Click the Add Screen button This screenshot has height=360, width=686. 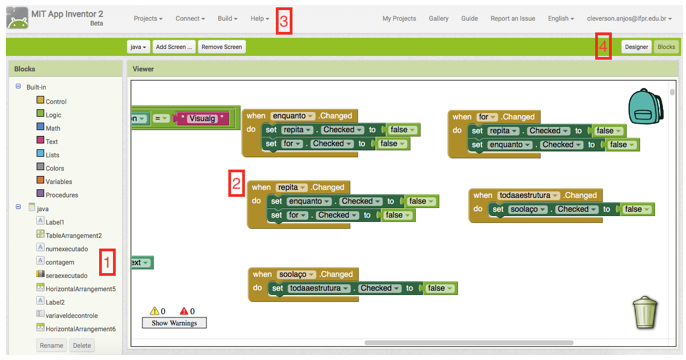click(x=174, y=47)
